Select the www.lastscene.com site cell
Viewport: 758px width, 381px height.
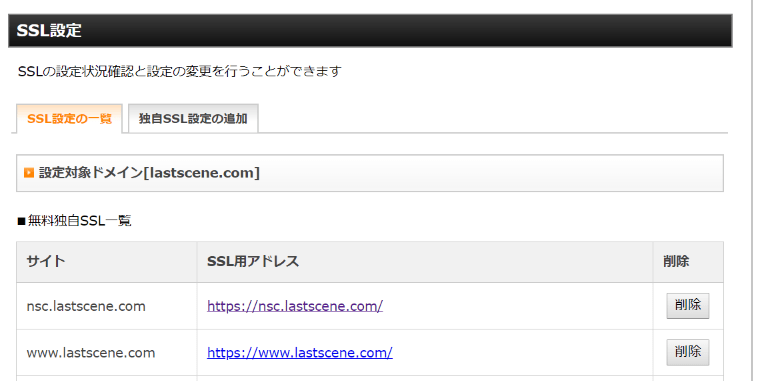coord(107,352)
